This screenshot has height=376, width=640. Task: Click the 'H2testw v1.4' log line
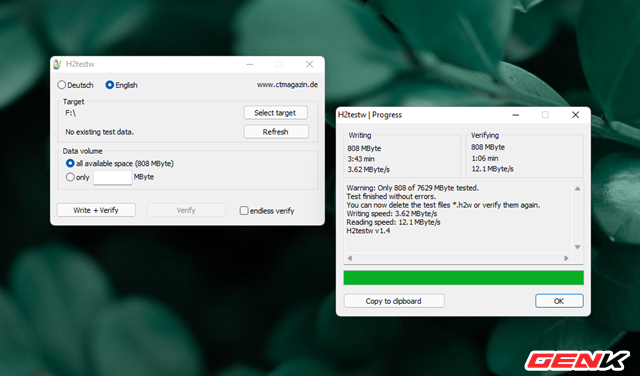368,231
